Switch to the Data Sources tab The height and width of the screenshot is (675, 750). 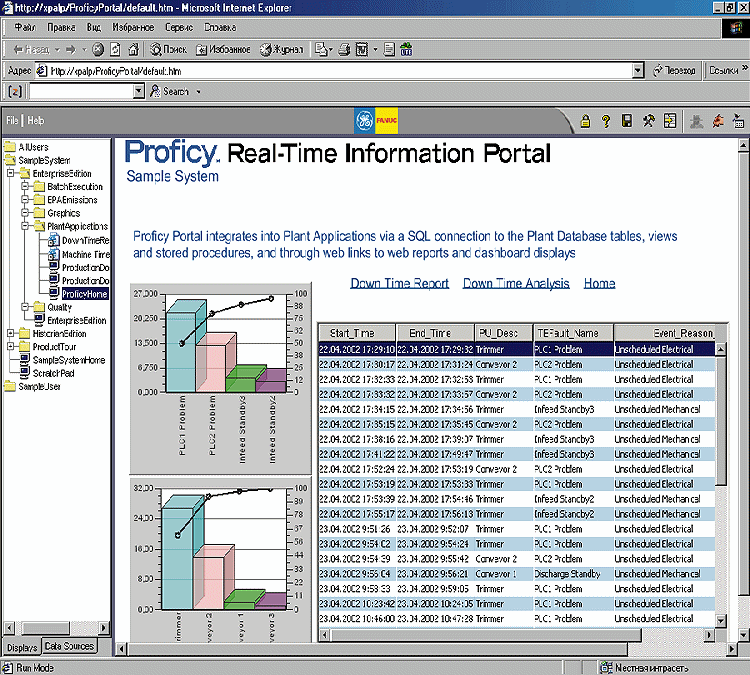pyautogui.click(x=69, y=646)
